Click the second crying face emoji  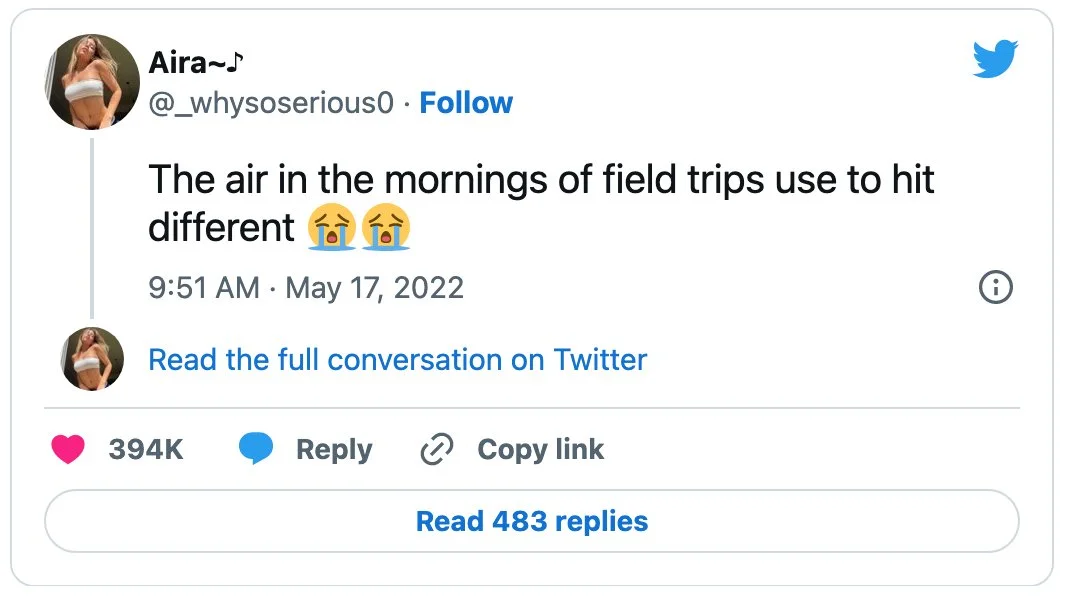pyautogui.click(x=385, y=229)
